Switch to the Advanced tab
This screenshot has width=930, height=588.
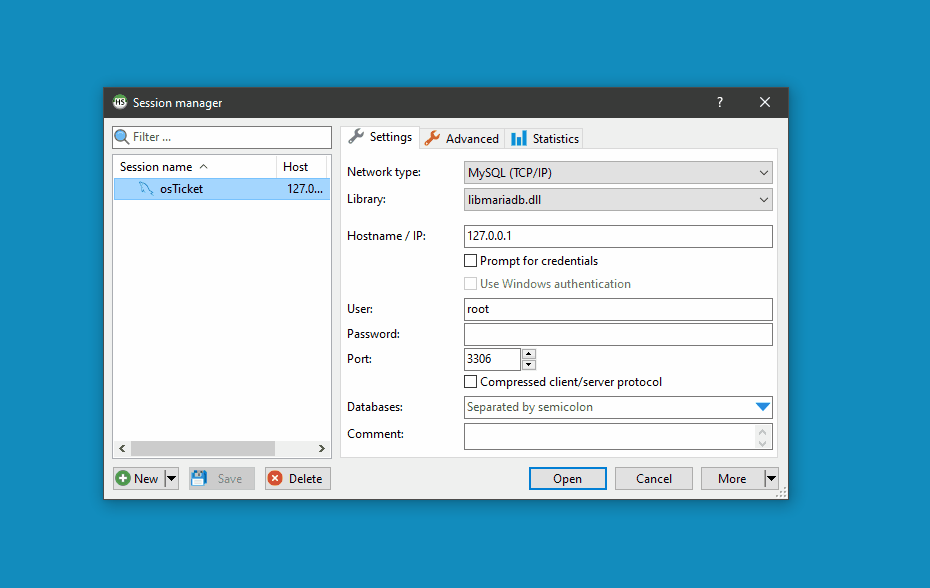click(x=462, y=138)
